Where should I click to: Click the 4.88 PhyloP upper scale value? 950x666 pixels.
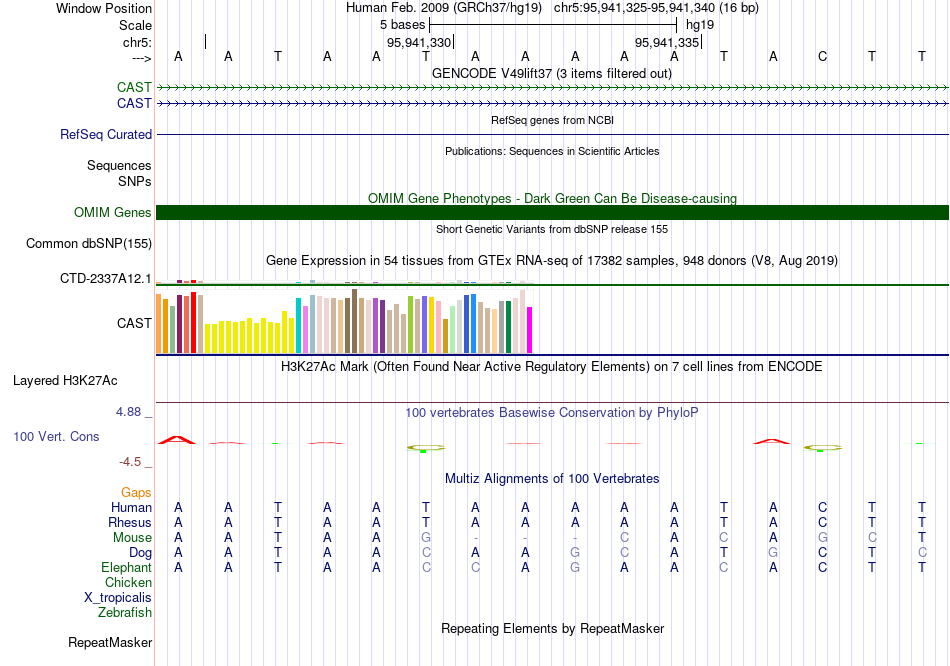[x=128, y=412]
